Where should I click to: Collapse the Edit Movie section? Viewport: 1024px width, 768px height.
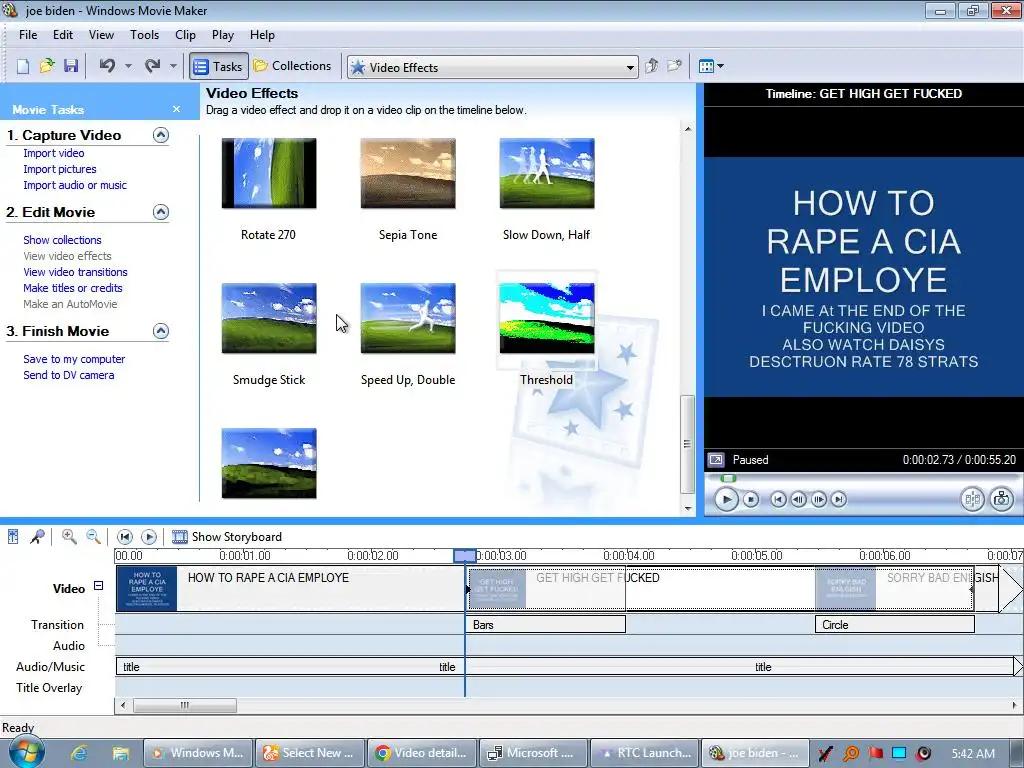161,212
